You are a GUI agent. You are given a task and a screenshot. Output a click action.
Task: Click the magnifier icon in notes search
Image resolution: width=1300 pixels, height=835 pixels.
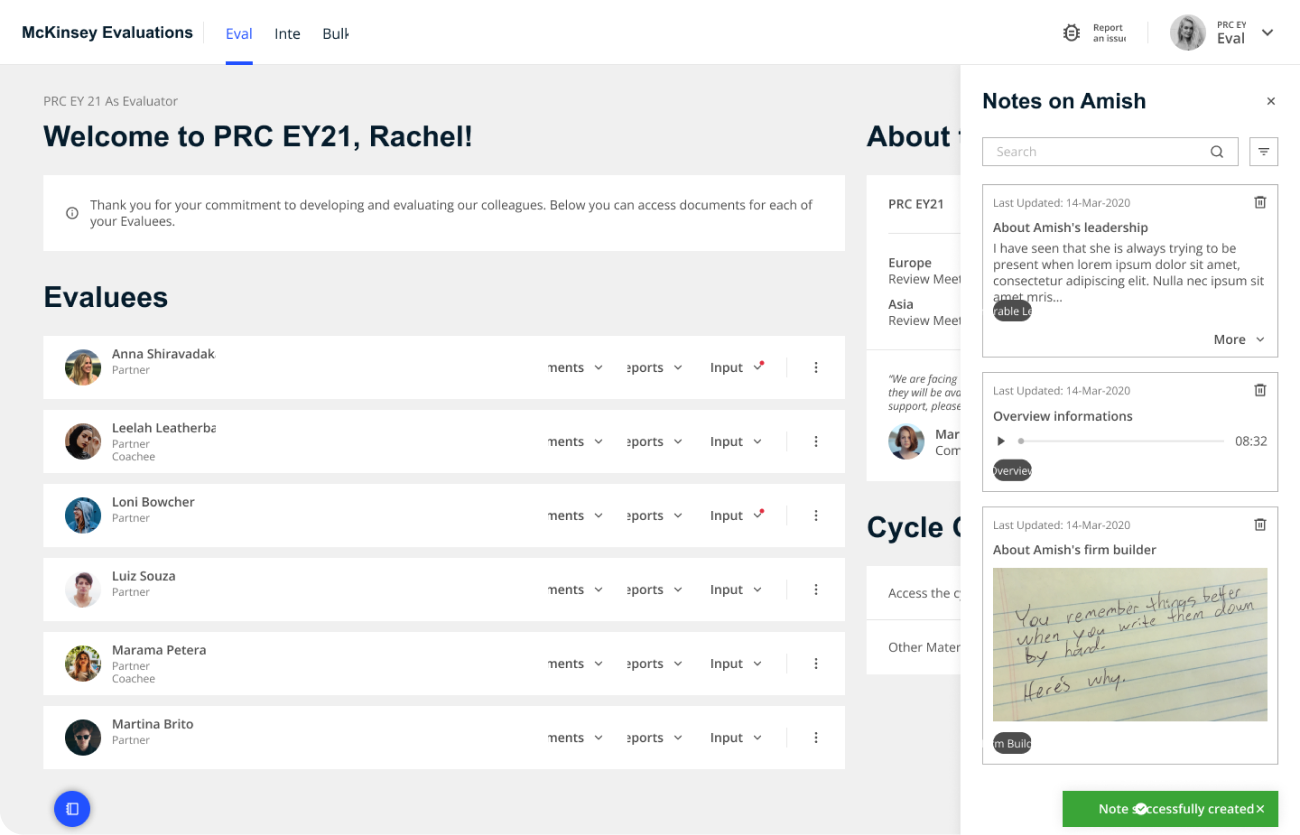tap(1217, 152)
